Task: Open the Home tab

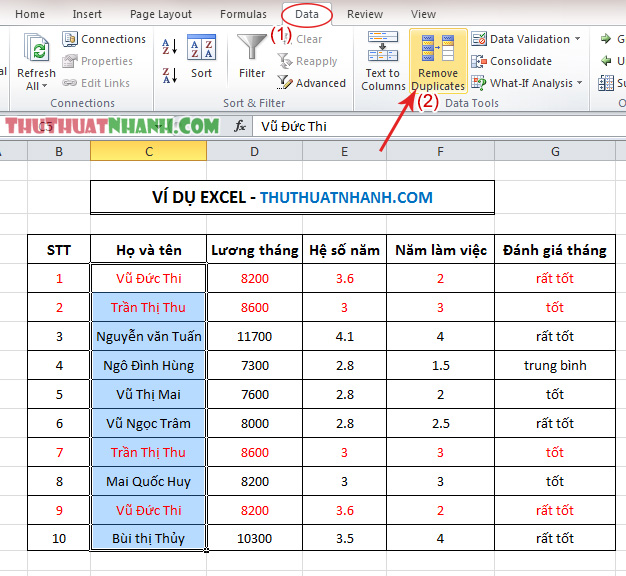Action: pos(30,14)
